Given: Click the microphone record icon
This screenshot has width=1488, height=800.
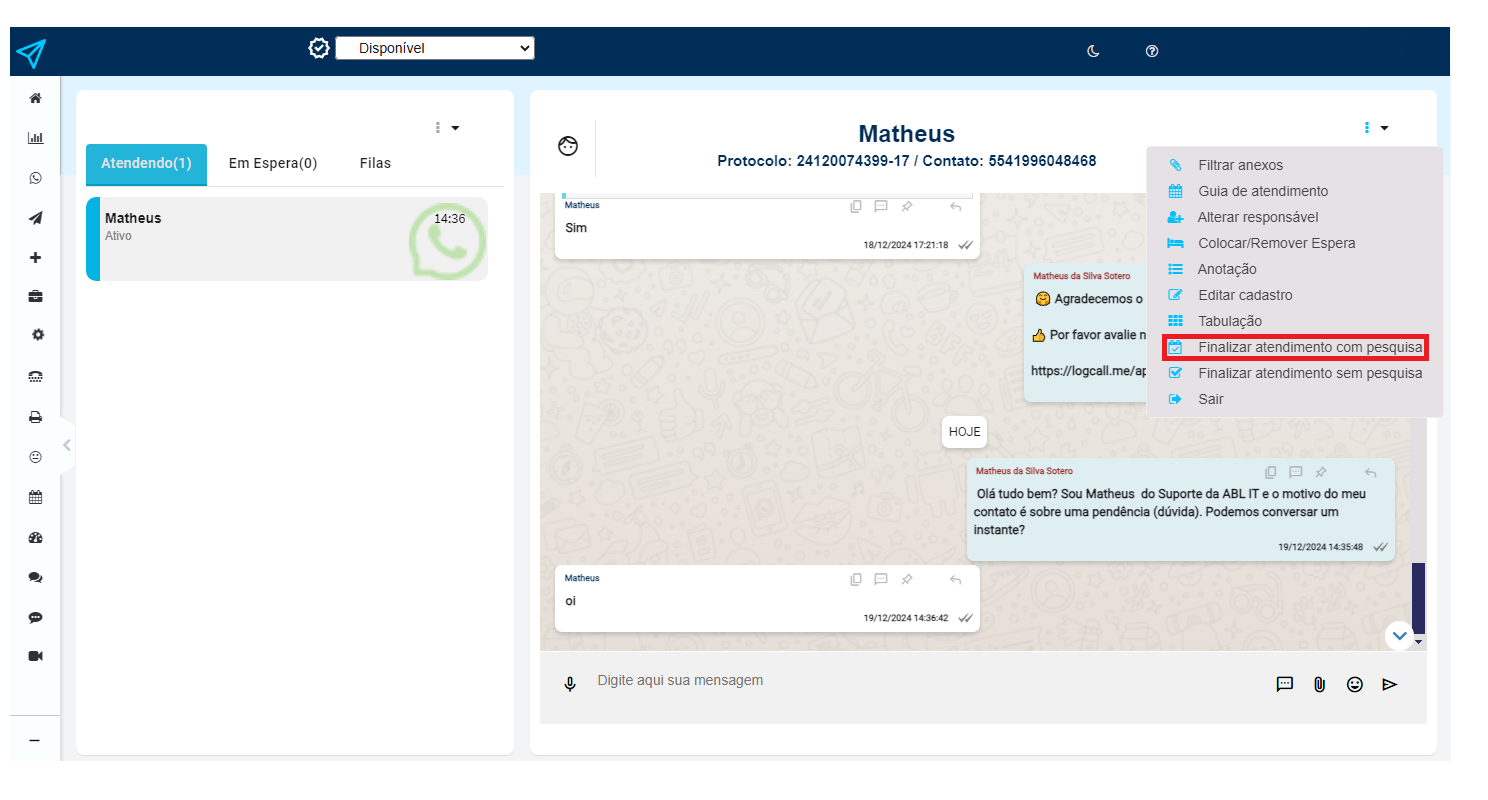Looking at the screenshot, I should coord(570,685).
